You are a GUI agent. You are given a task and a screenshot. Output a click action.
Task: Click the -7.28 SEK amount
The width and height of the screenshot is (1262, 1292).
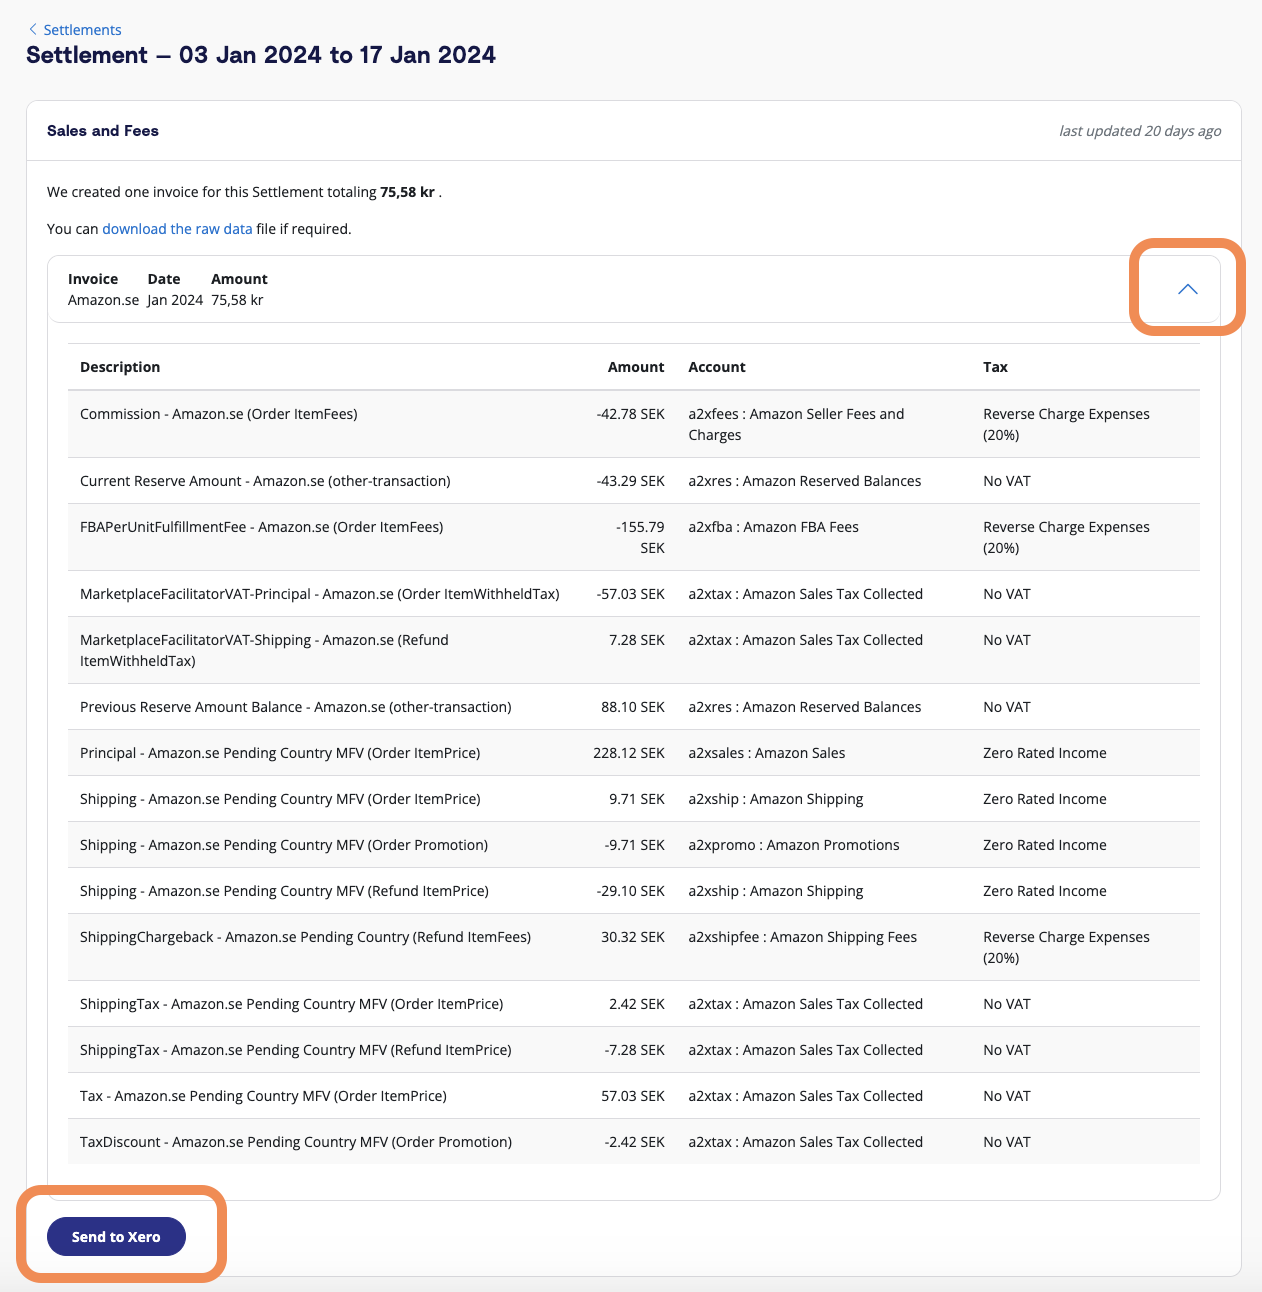click(634, 1050)
